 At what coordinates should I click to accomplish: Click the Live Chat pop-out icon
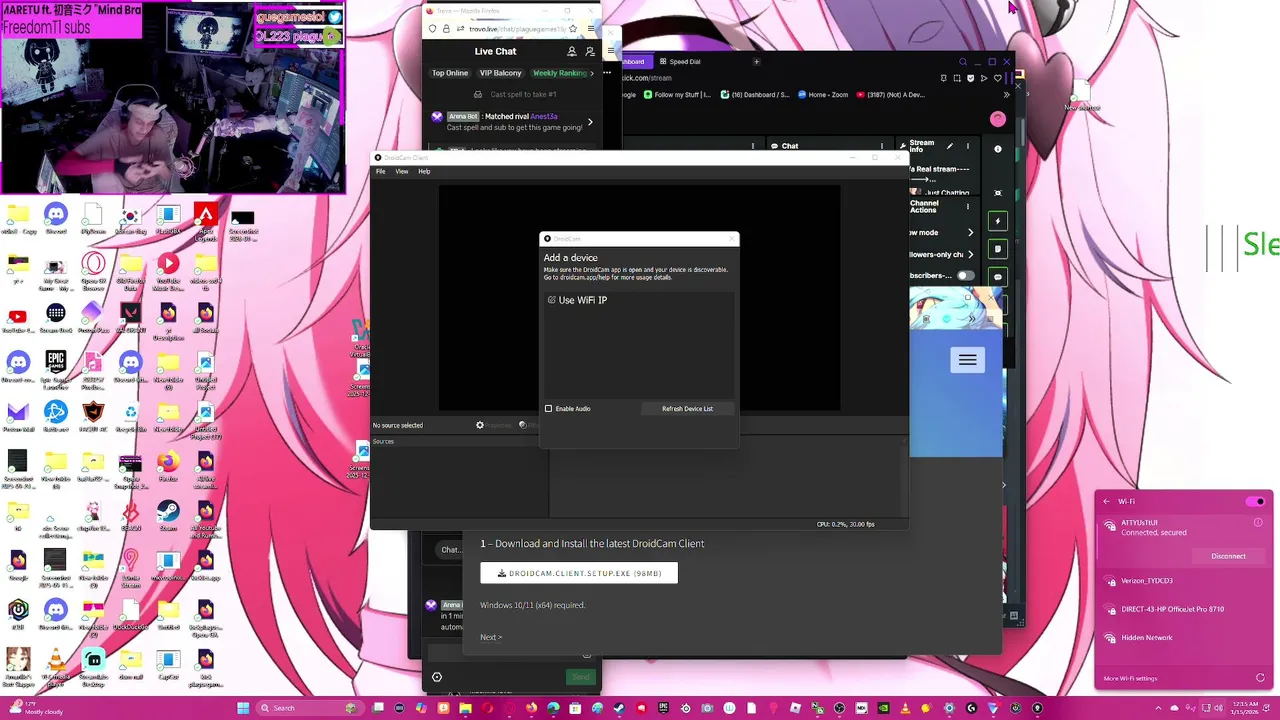coord(590,51)
